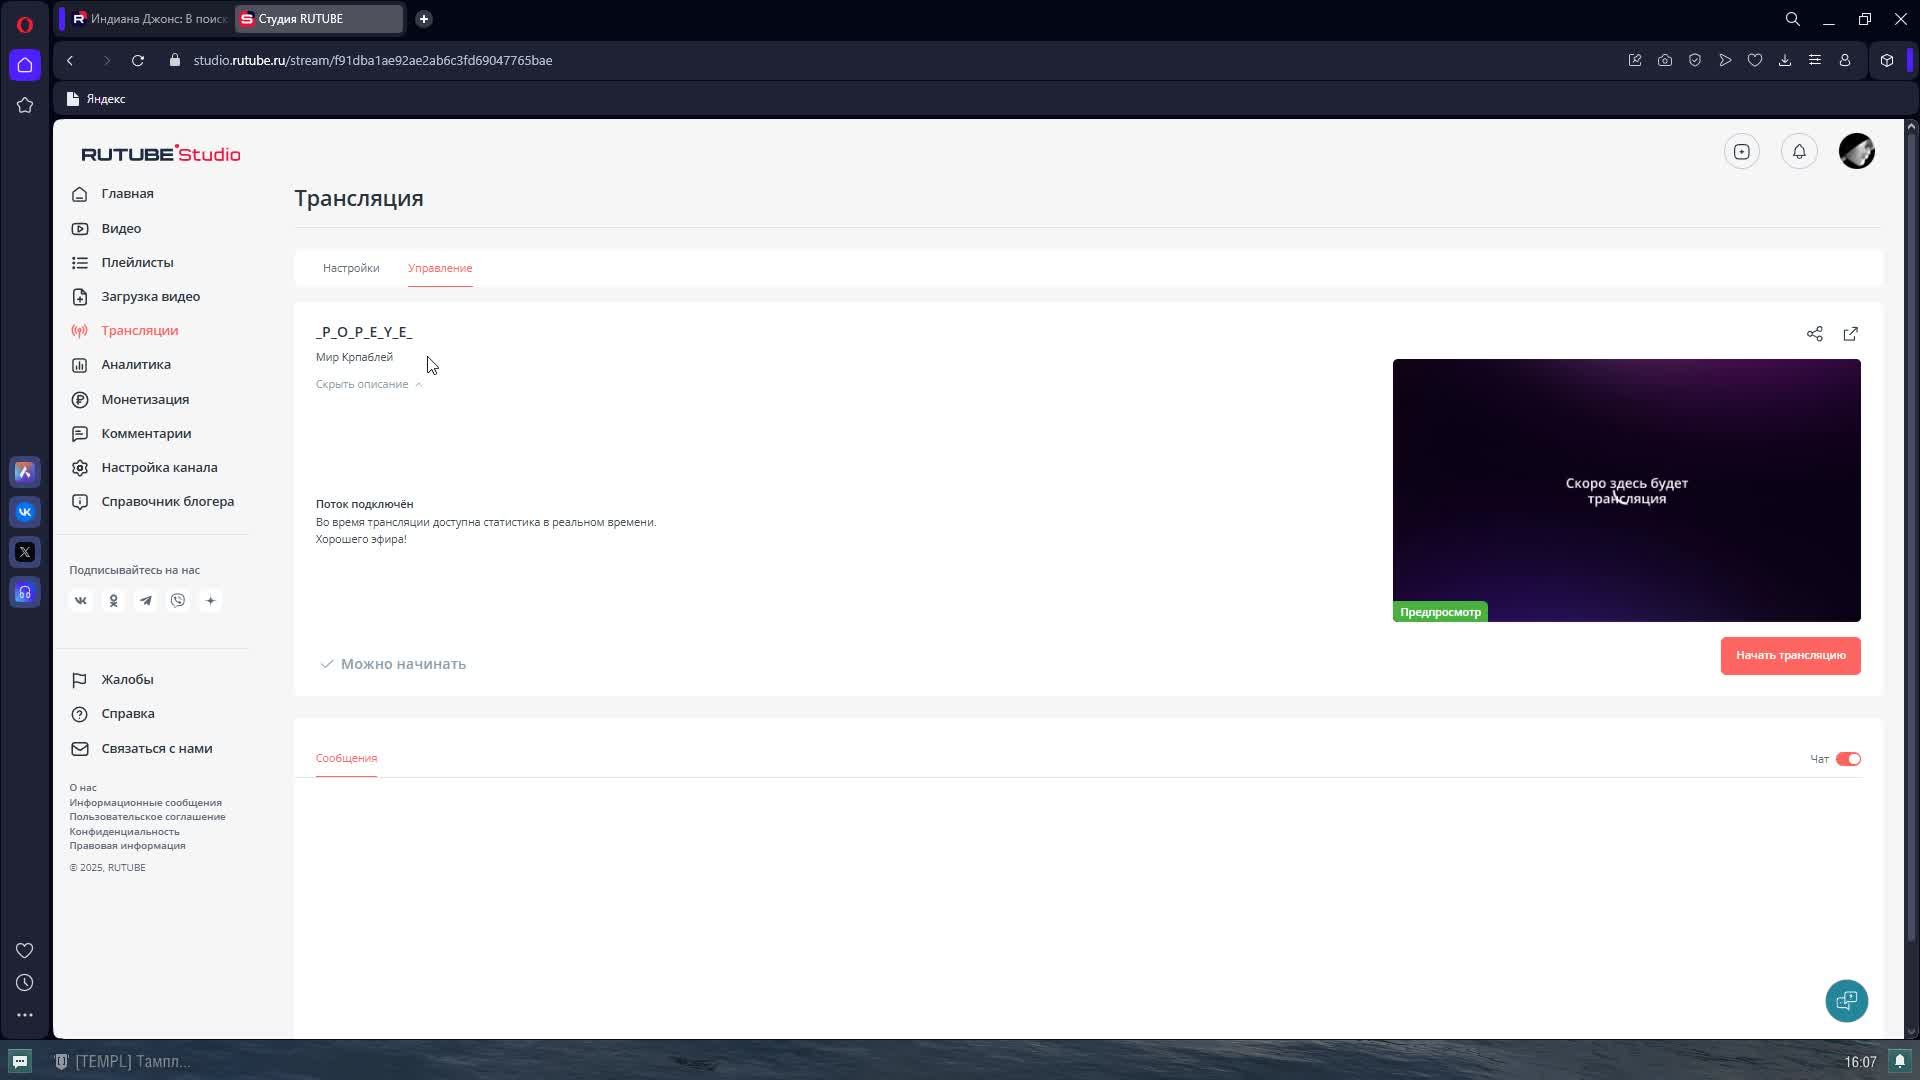This screenshot has width=1920, height=1080.
Task: Switch to Индиана Джонс browser tab
Action: 150,19
